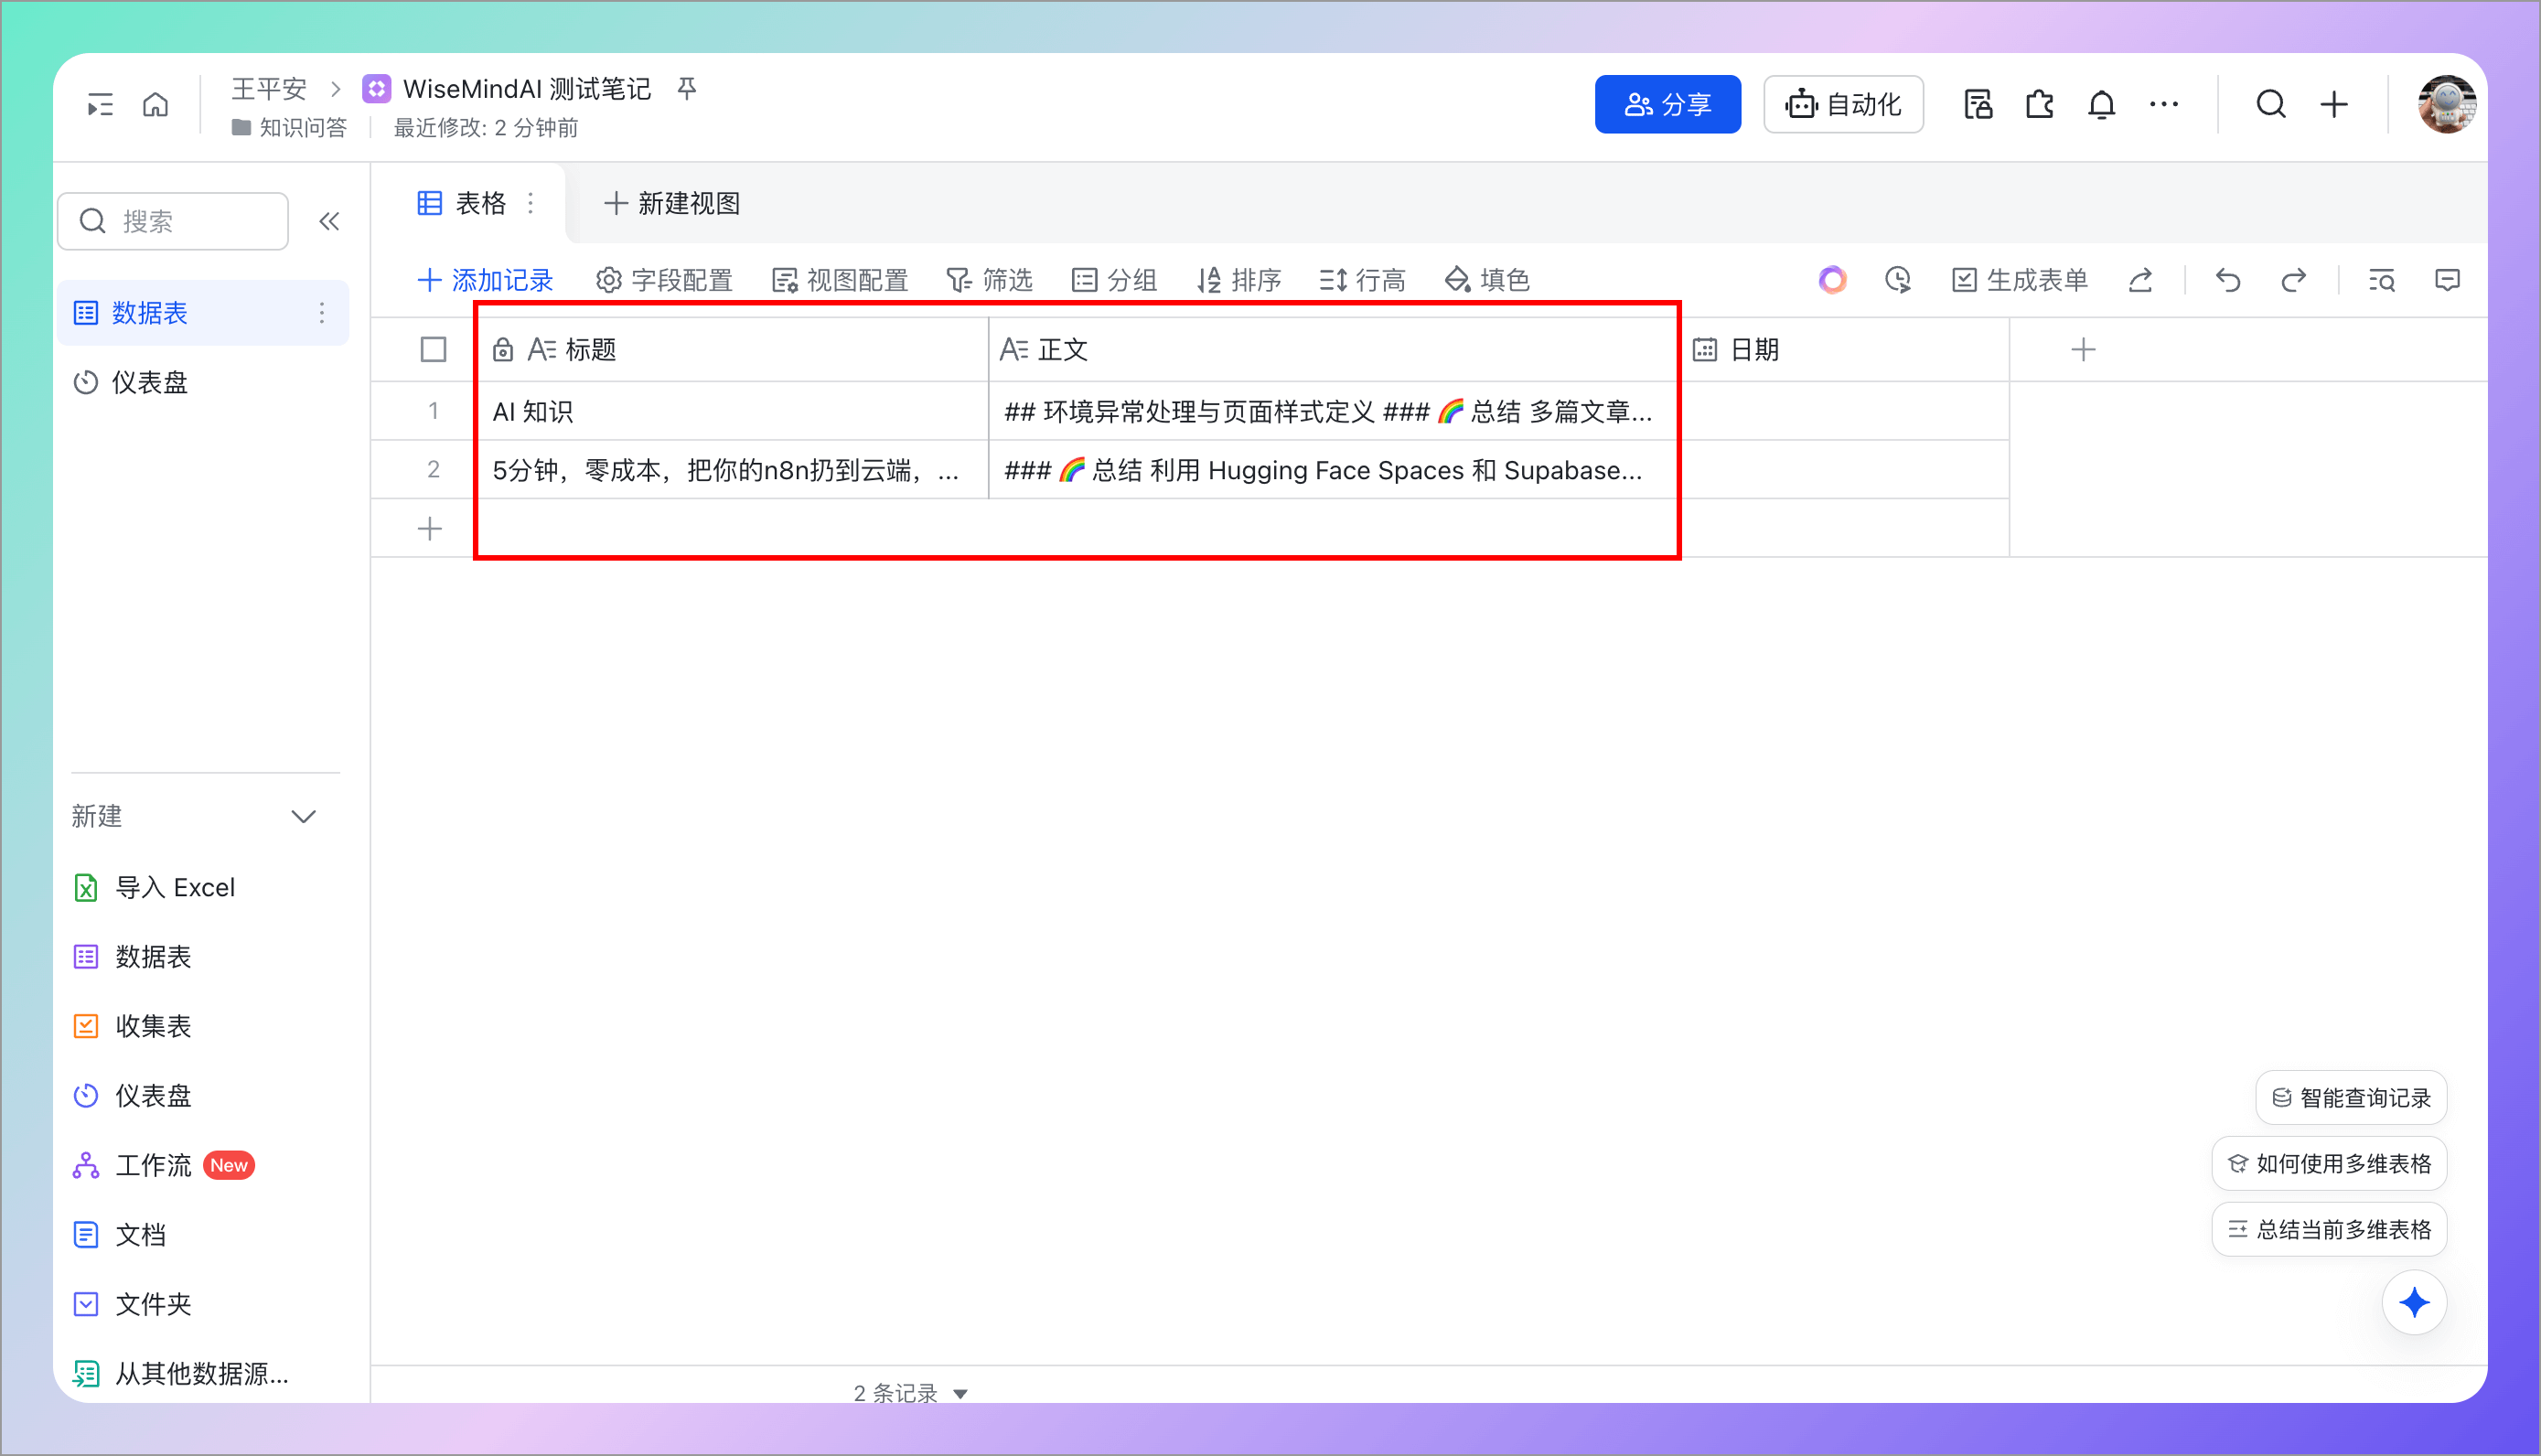
Task: Open the 填色 fill color tool
Action: tap(1487, 280)
